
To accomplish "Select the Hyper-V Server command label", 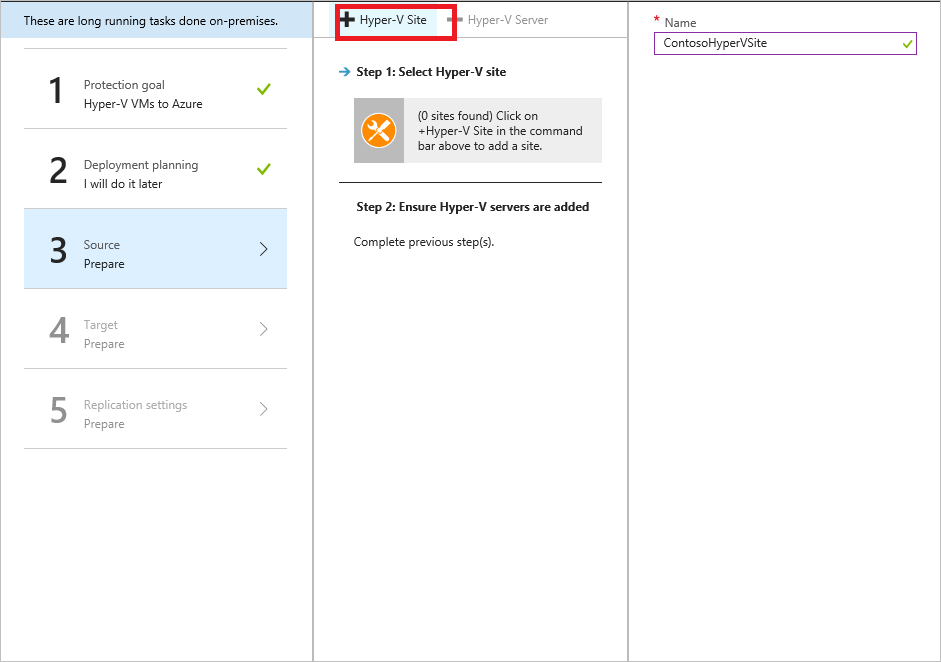I will coord(507,20).
